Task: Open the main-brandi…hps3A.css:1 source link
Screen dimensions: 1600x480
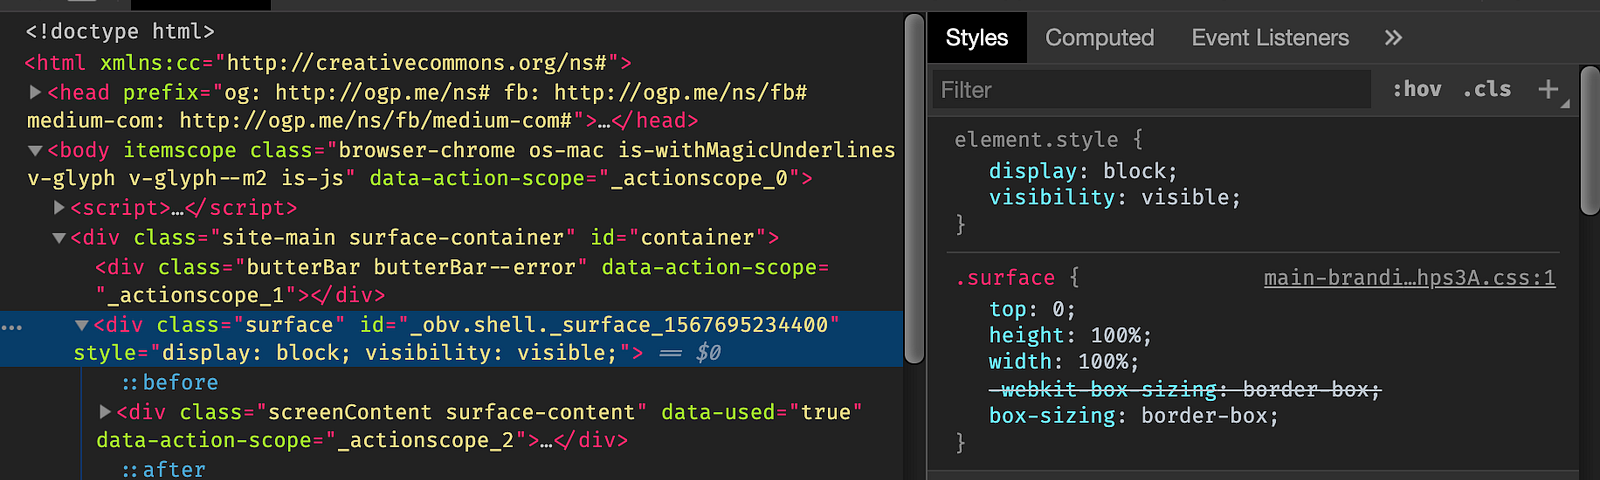Action: [1409, 278]
